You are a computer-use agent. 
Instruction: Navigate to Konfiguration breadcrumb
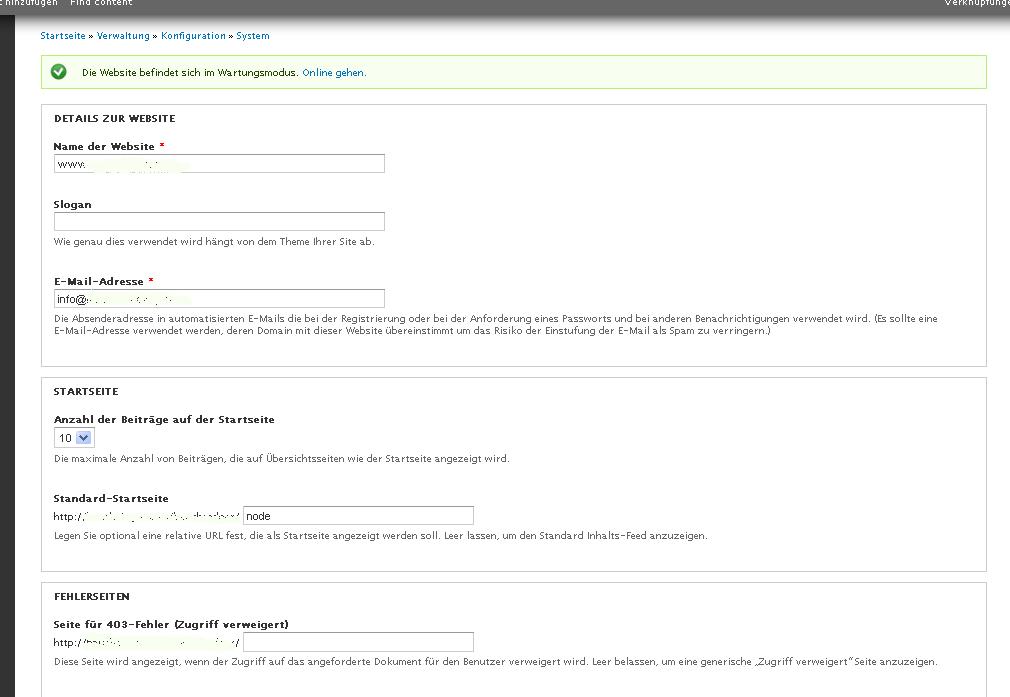click(193, 36)
